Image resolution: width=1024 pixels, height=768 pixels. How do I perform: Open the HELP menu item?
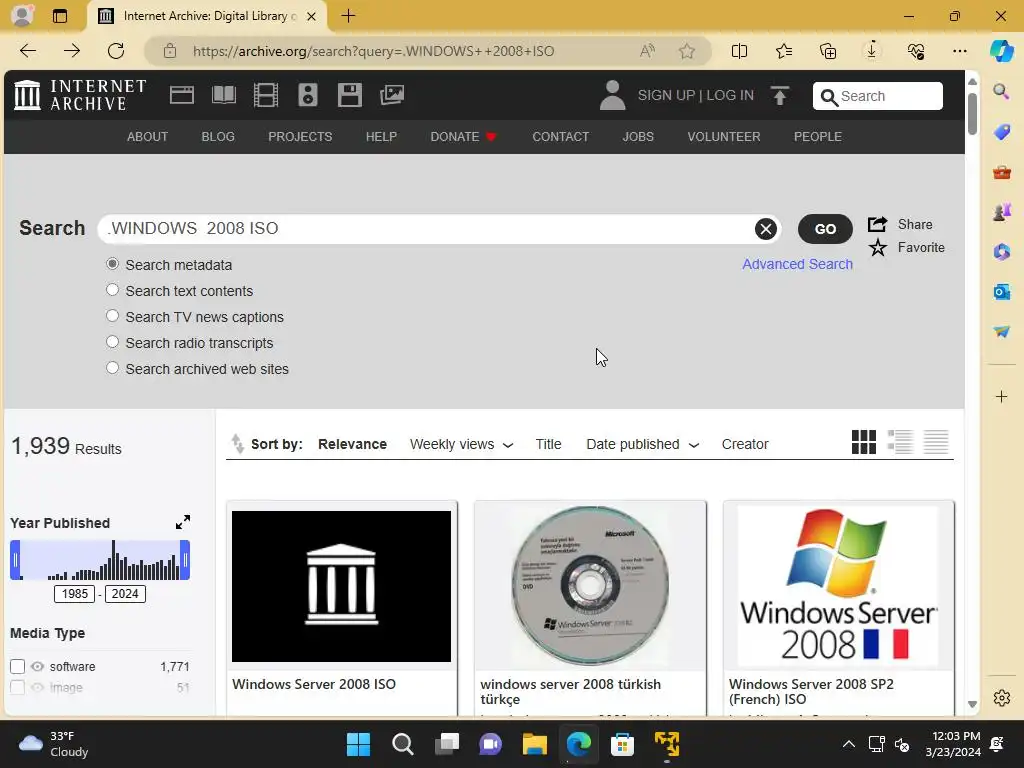(381, 136)
